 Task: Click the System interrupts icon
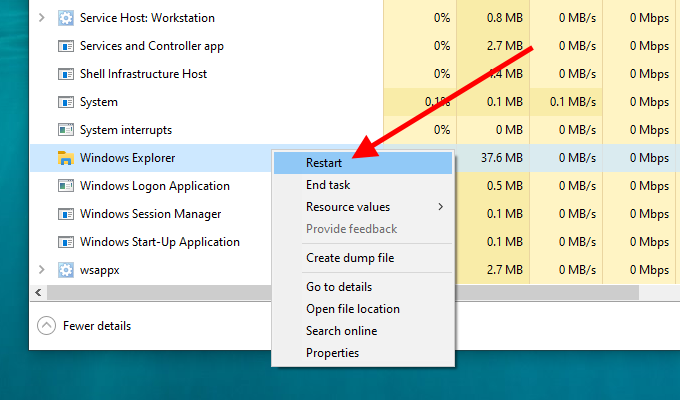[x=66, y=130]
